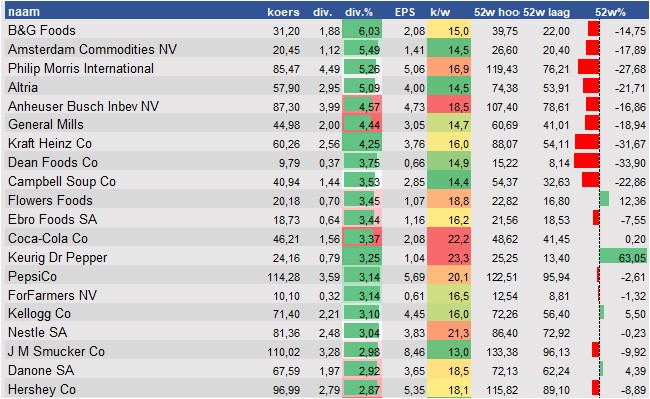The image size is (650, 399).
Task: Click PepsiCo's 52w high value 122,51
Action: coord(502,277)
